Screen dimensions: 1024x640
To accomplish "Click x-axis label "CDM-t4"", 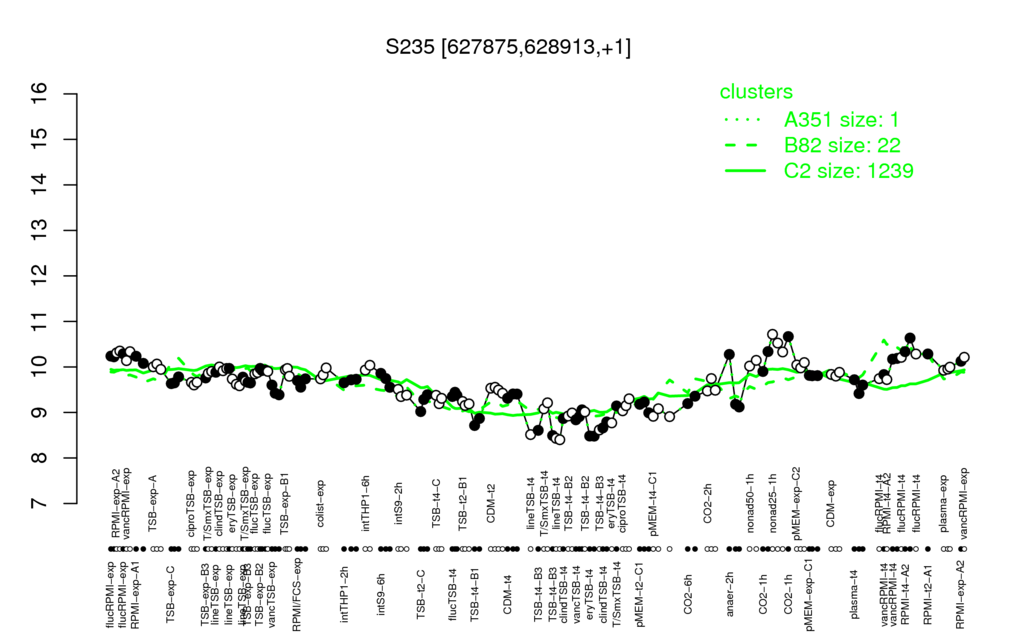I will 507,594.
